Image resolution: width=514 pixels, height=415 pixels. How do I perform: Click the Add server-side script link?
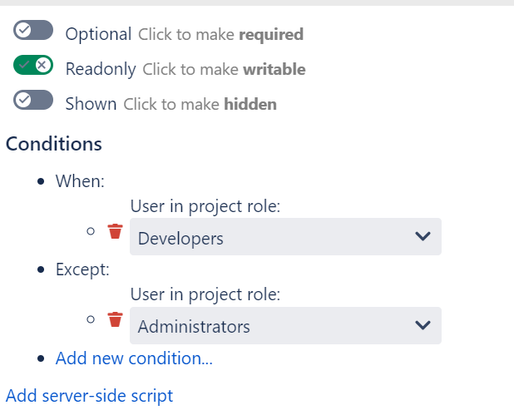pos(89,396)
